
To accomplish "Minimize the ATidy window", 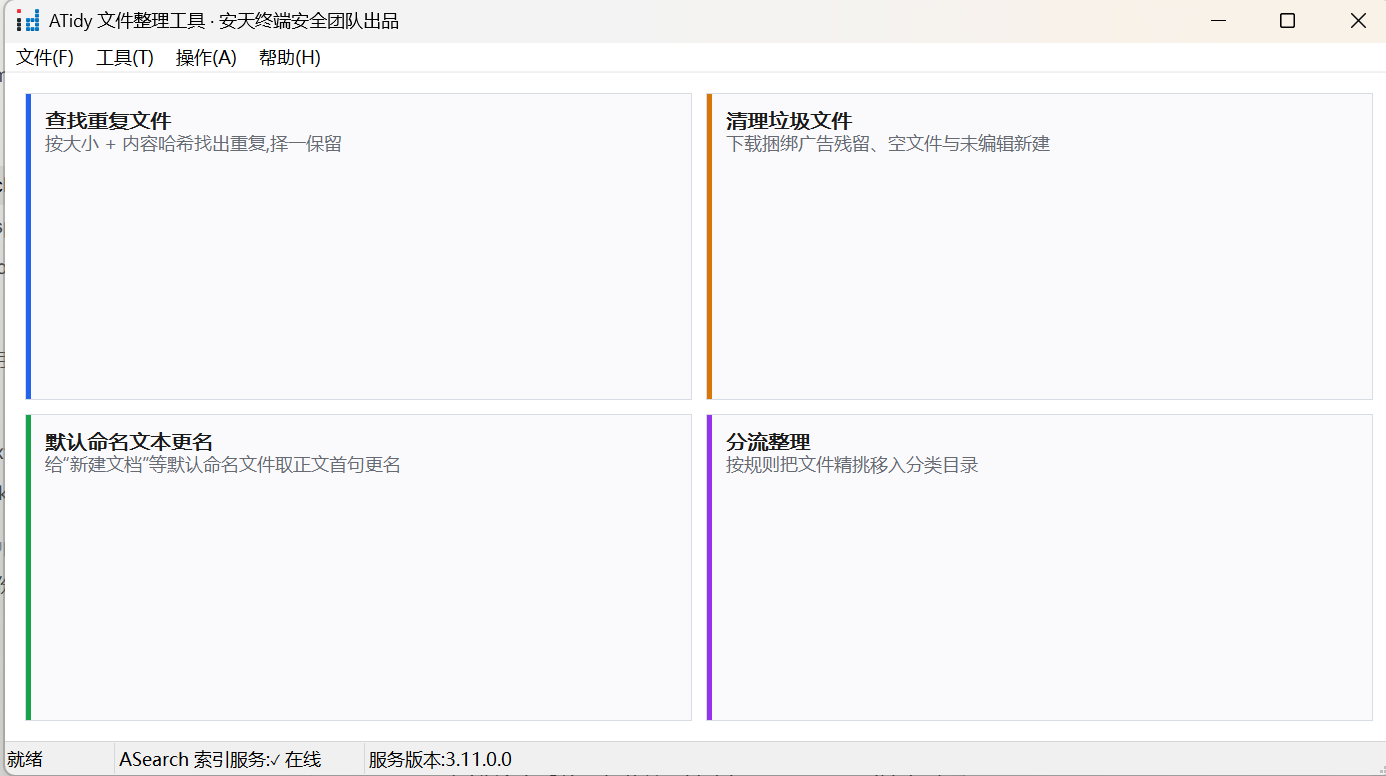I will [1218, 21].
